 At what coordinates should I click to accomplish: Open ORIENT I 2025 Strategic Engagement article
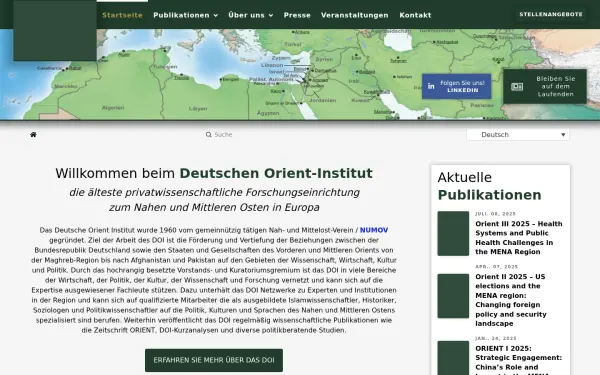click(x=518, y=360)
